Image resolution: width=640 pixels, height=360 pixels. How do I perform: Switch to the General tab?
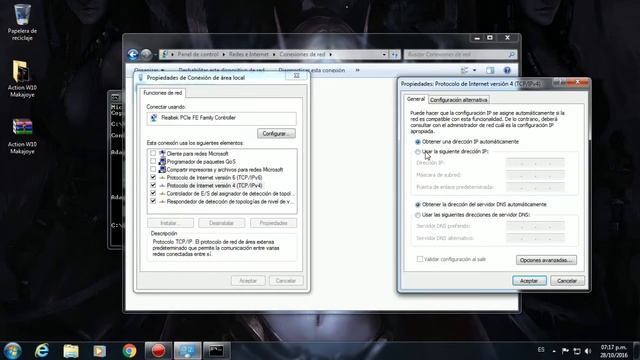(x=416, y=99)
